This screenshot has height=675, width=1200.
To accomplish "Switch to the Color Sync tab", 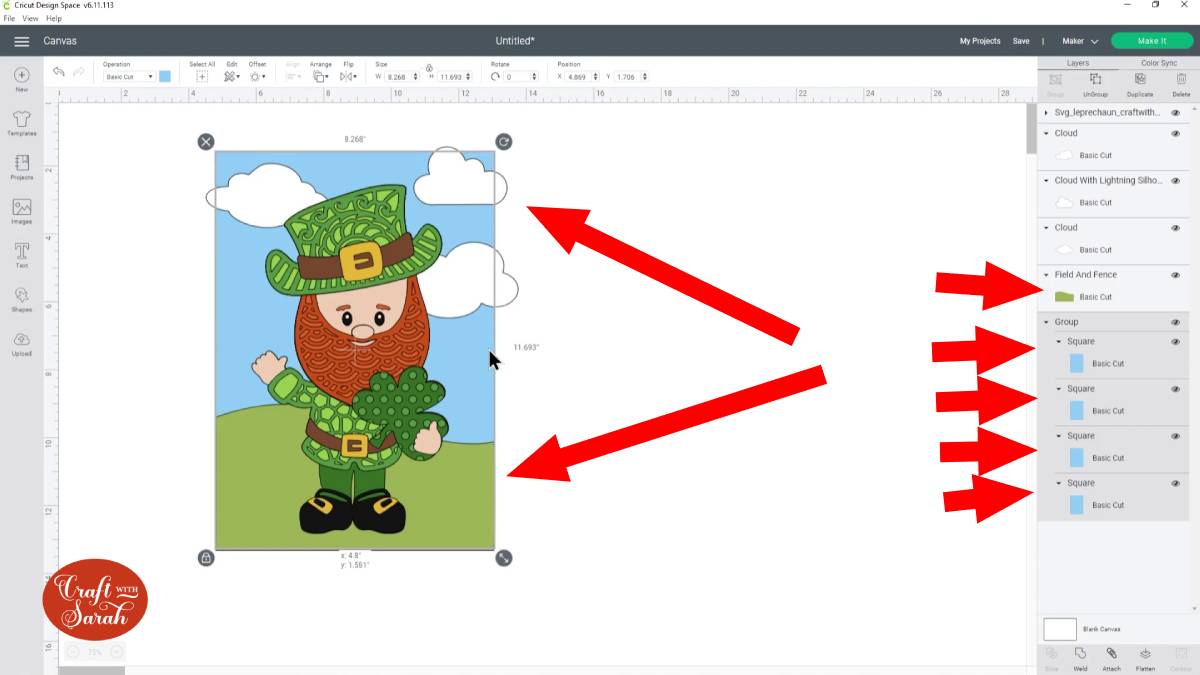I will click(x=1159, y=63).
